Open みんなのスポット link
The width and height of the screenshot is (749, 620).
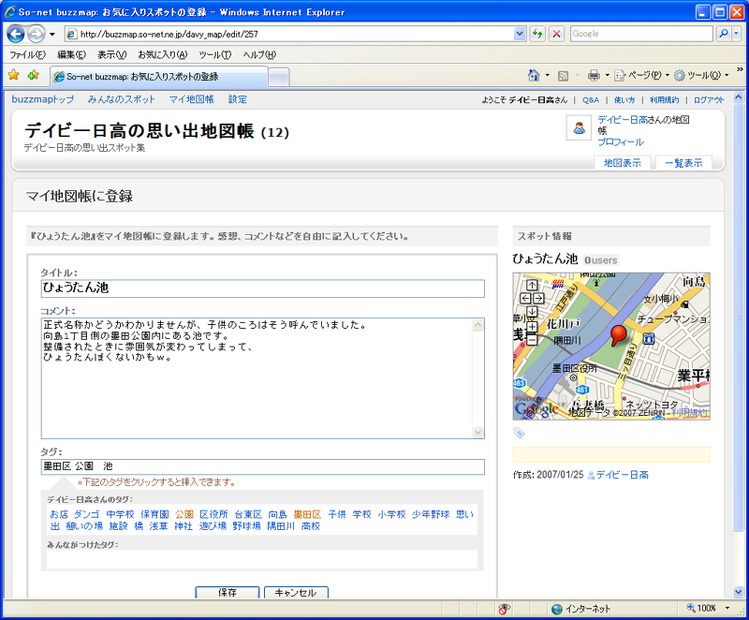pyautogui.click(x=121, y=99)
